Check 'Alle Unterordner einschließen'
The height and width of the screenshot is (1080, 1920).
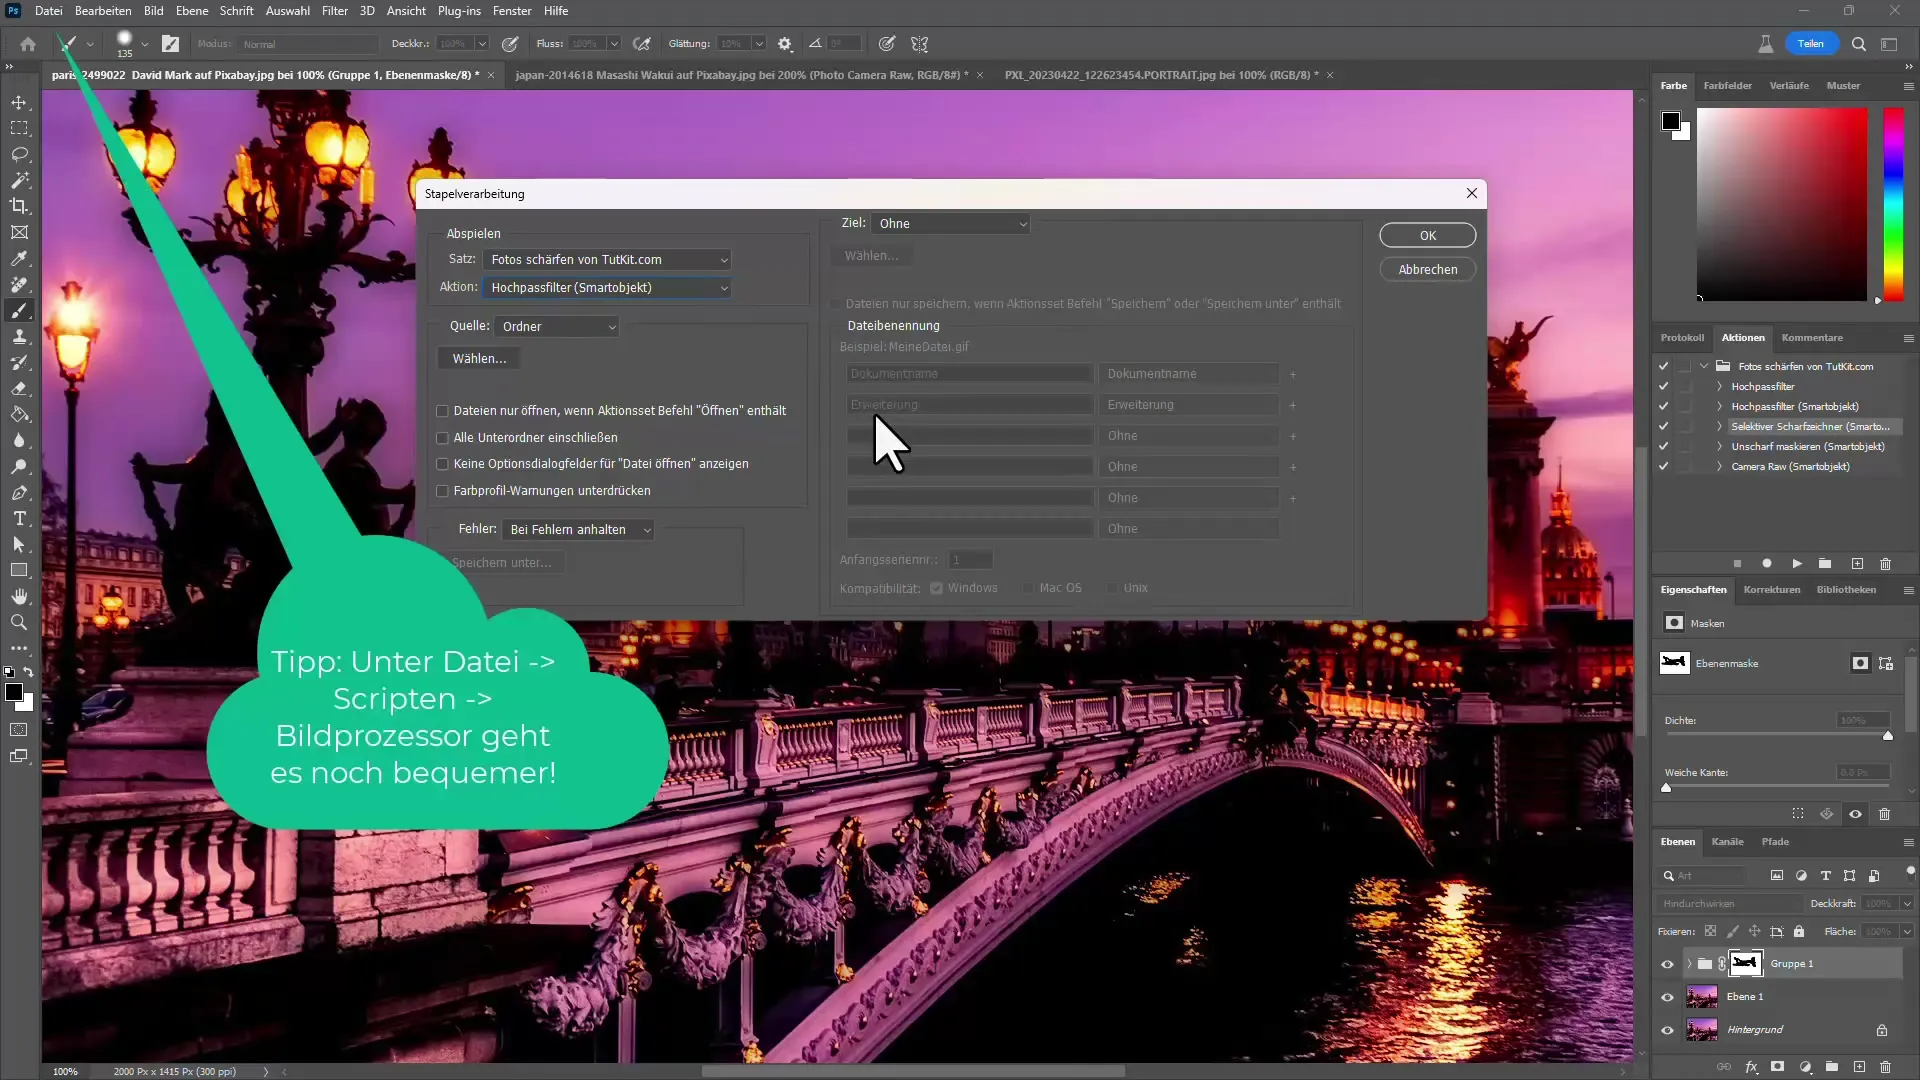tap(442, 438)
